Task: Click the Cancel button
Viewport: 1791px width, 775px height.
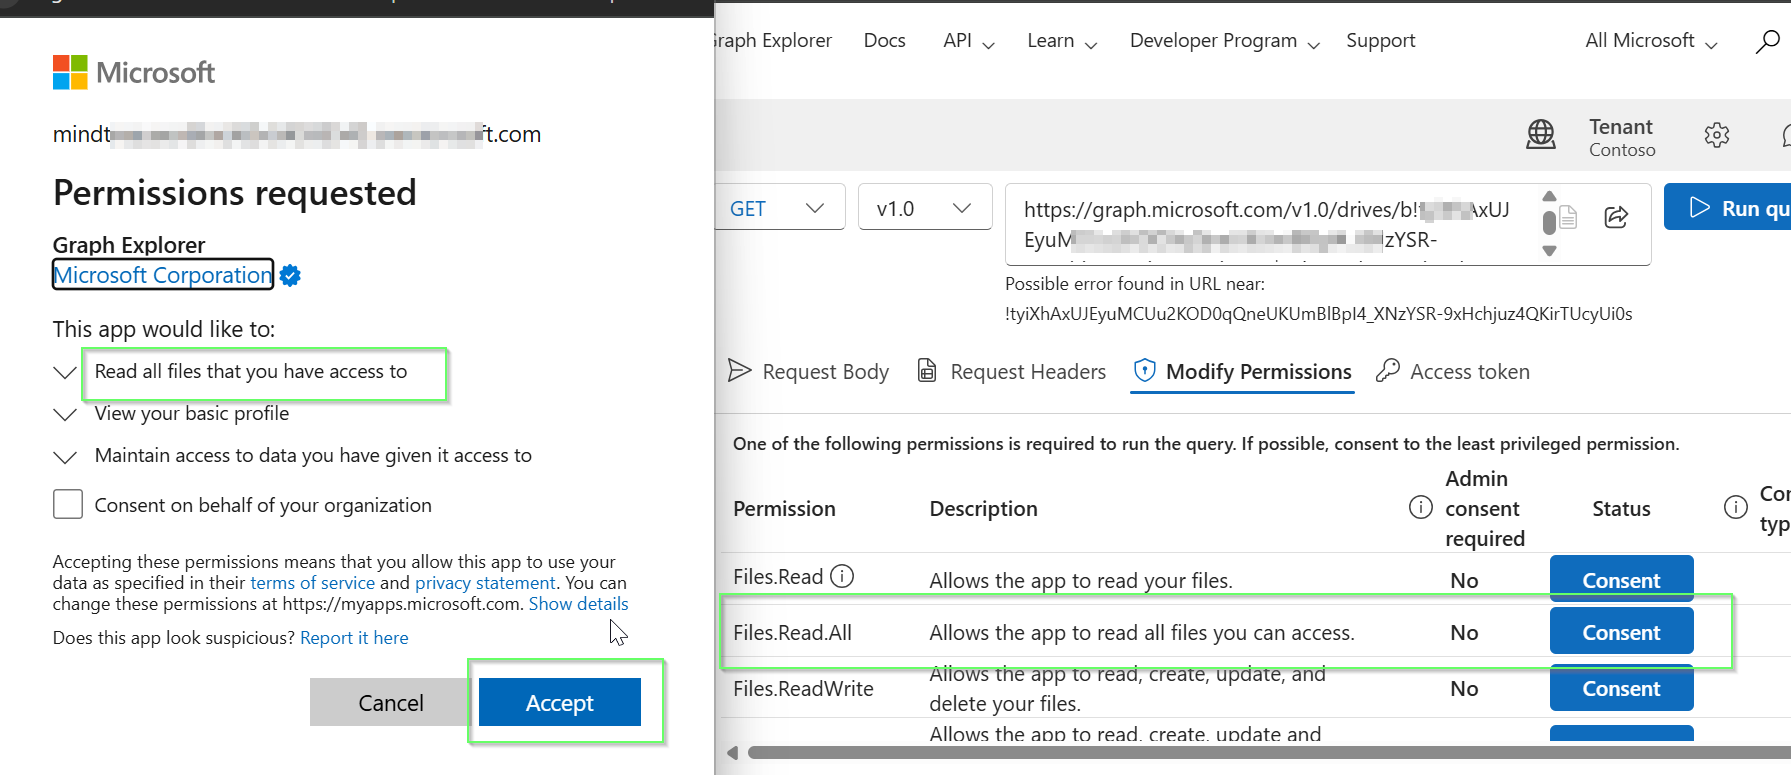Action: pyautogui.click(x=390, y=702)
